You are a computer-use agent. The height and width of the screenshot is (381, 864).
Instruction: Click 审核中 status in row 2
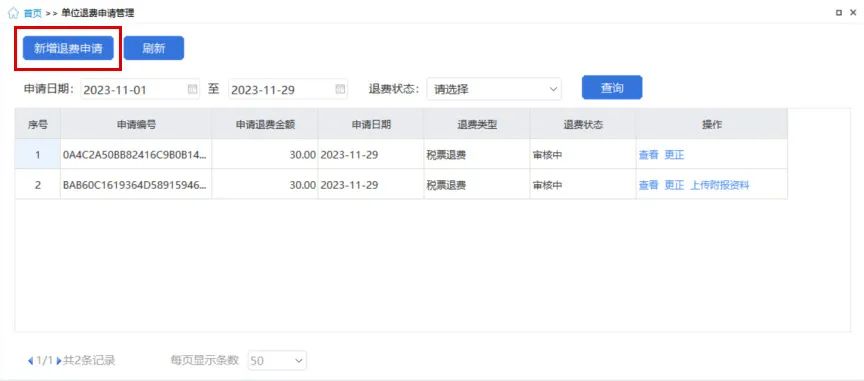[547, 185]
